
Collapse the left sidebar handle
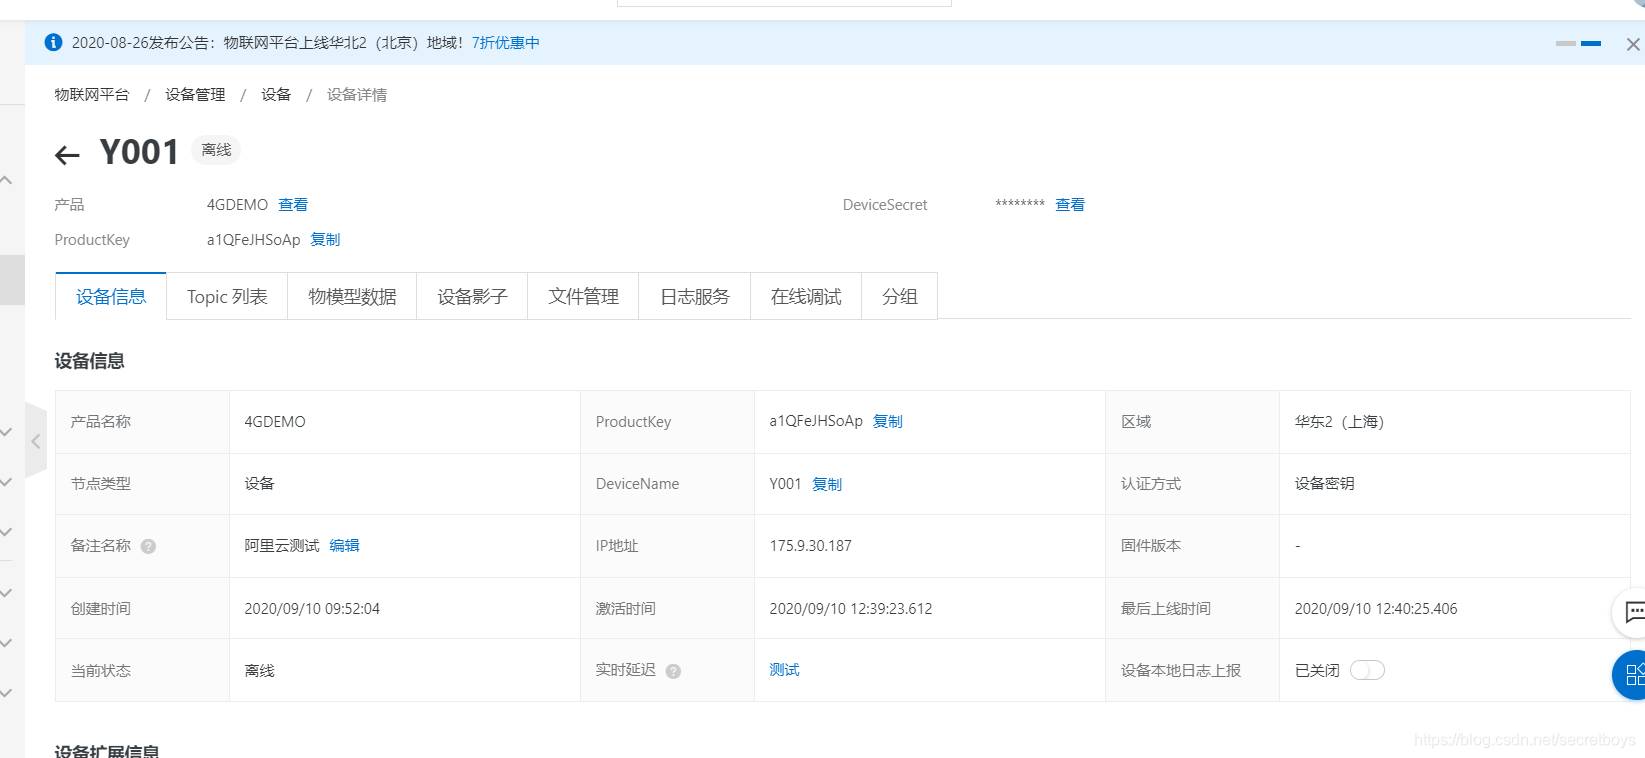click(x=36, y=441)
